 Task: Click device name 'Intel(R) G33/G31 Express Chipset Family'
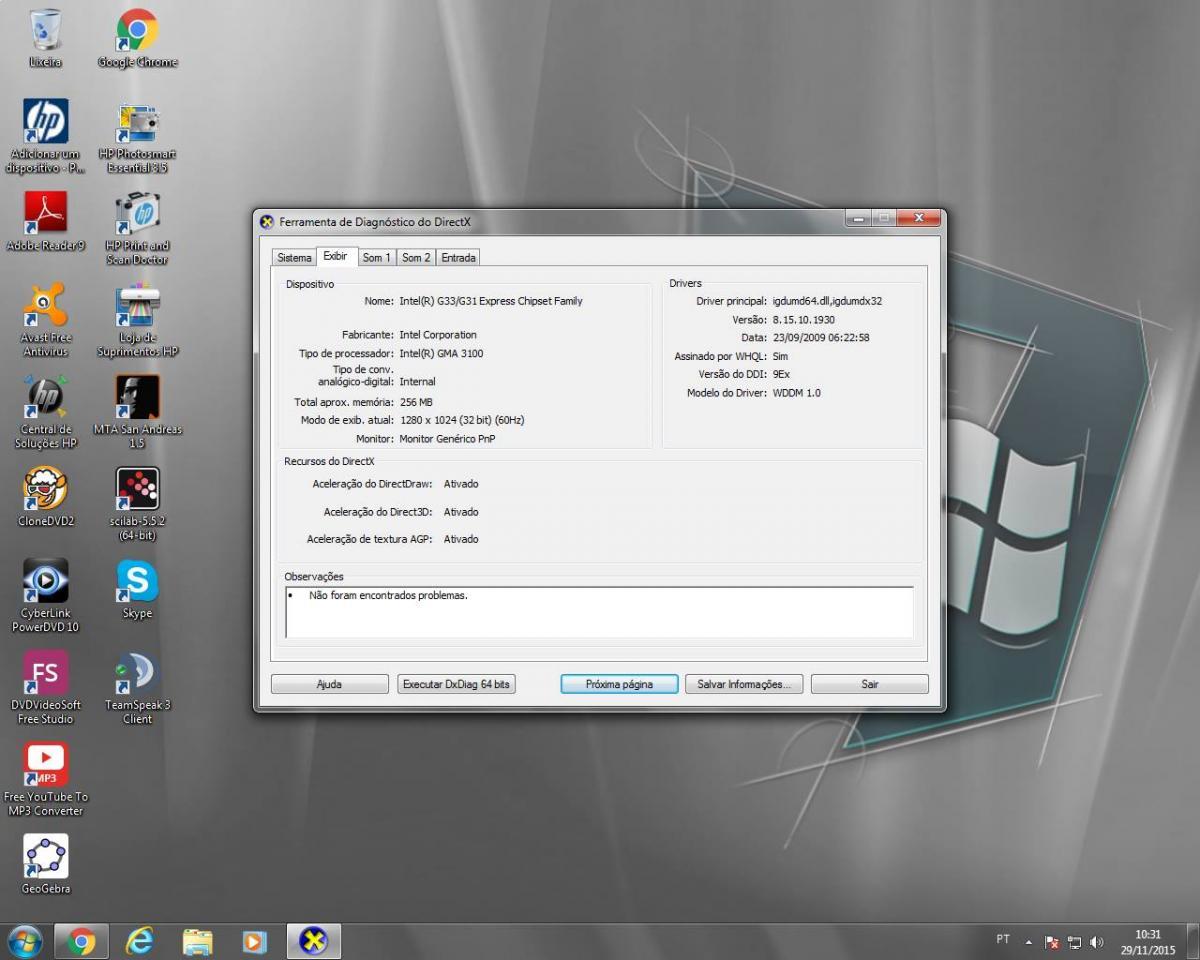click(x=491, y=301)
